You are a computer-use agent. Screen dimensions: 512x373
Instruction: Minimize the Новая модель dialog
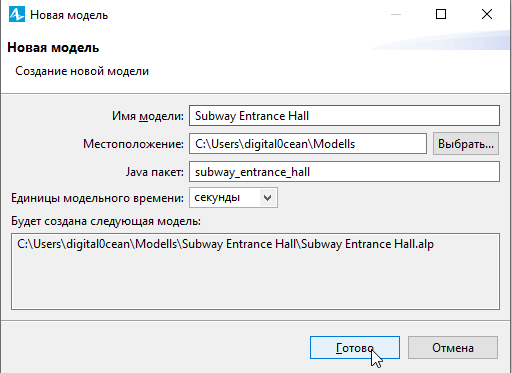tap(396, 14)
